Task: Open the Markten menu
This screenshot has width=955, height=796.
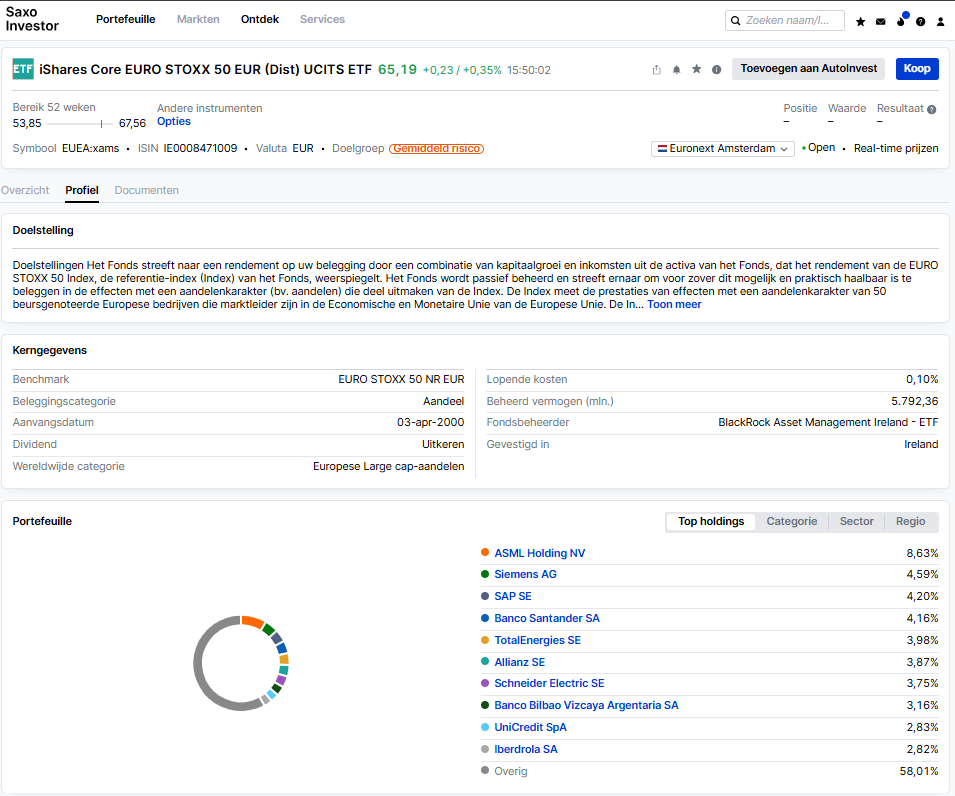Action: [198, 19]
